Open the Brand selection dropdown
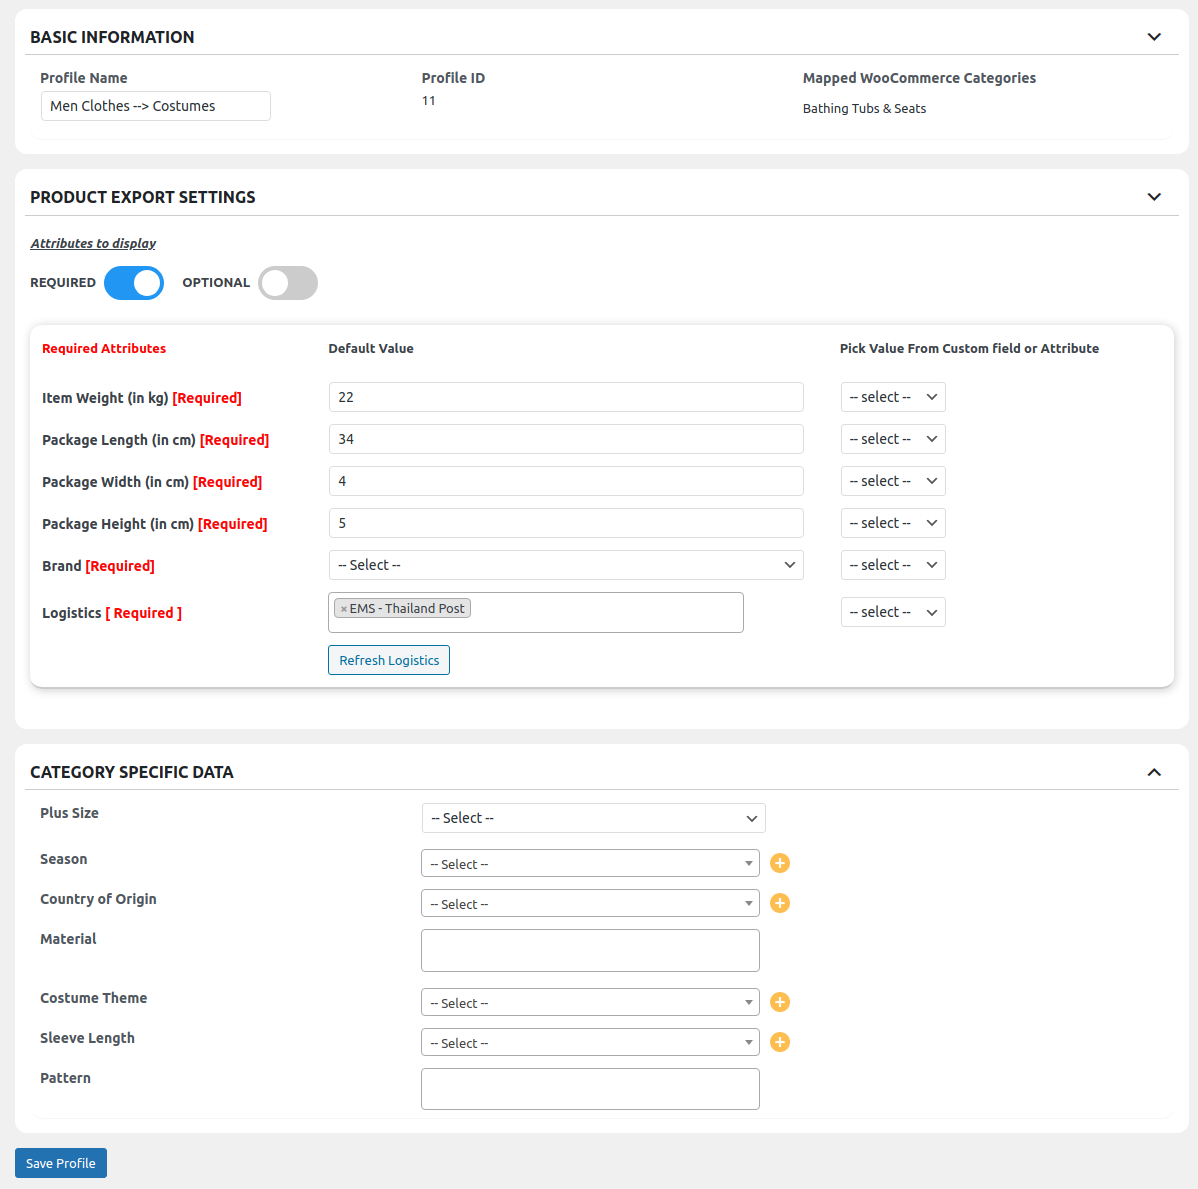Viewport: 1198px width, 1189px height. pos(566,564)
